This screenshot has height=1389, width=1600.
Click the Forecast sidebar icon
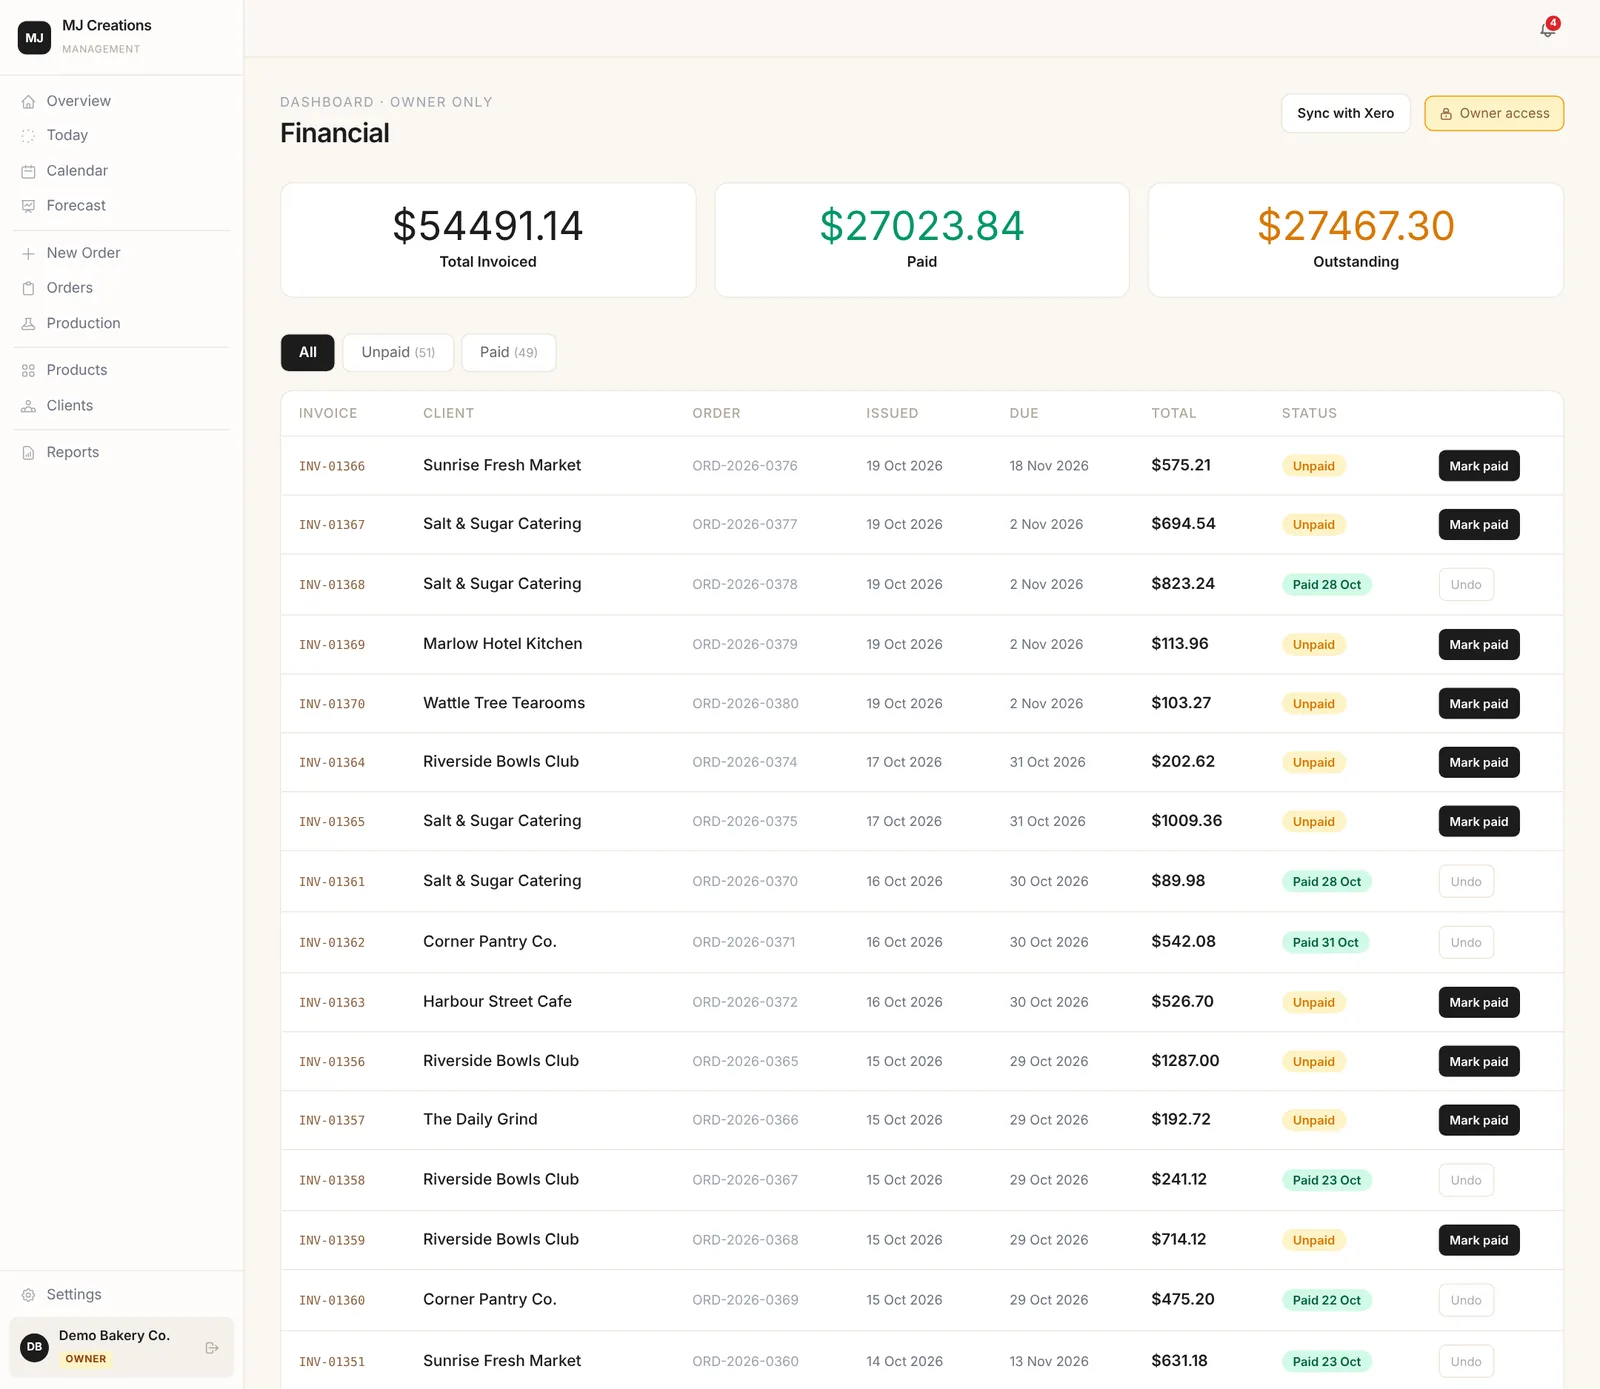(28, 206)
